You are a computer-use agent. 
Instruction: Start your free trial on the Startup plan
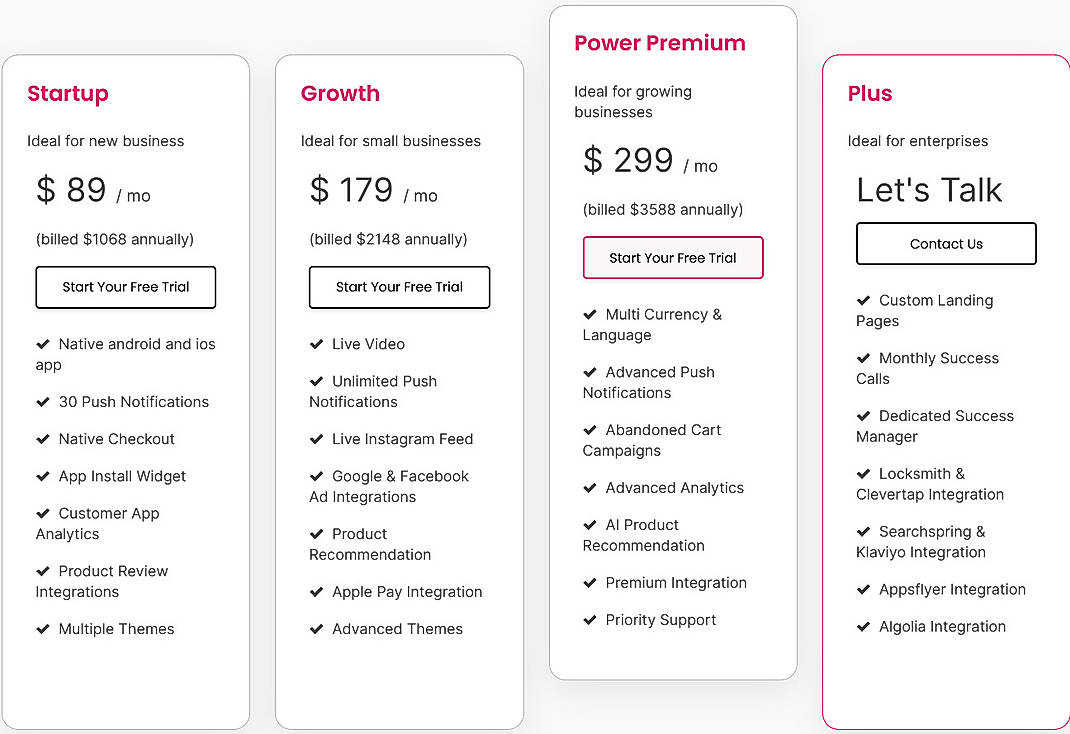click(125, 287)
